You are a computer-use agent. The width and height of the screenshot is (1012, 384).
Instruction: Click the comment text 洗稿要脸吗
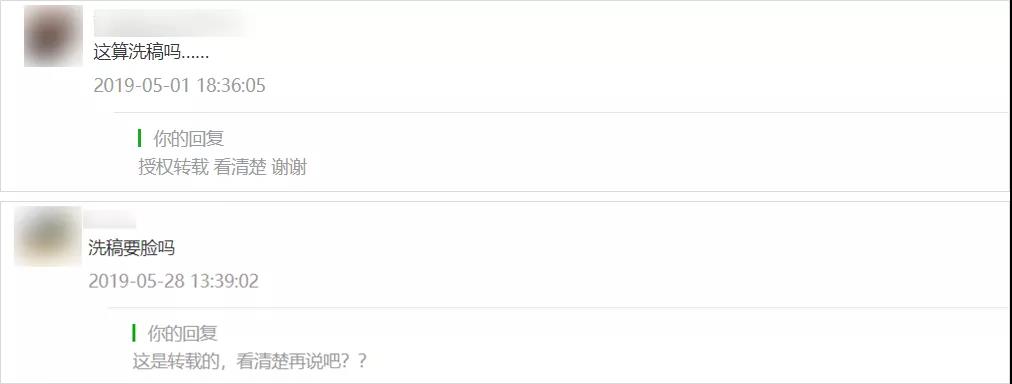coord(132,248)
